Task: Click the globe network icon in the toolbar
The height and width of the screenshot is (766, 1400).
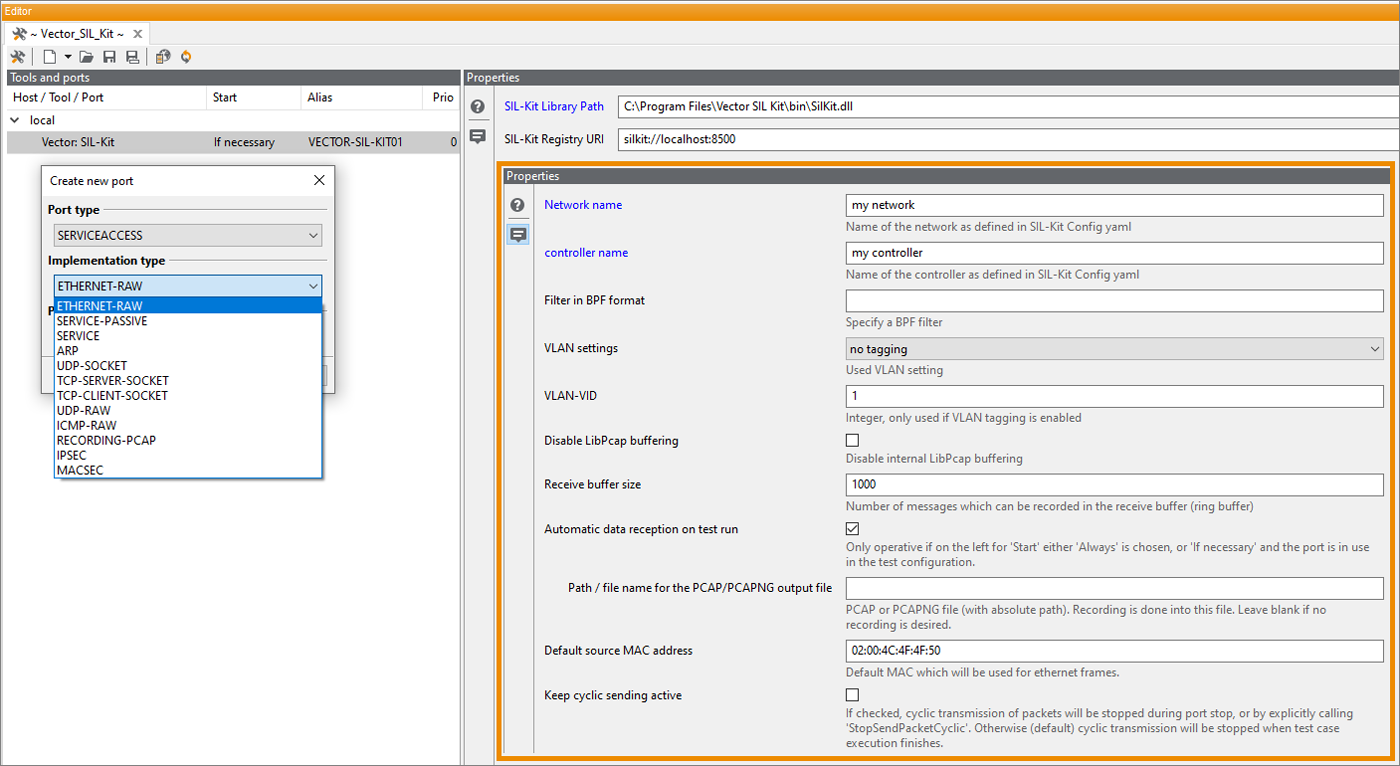Action: [163, 57]
